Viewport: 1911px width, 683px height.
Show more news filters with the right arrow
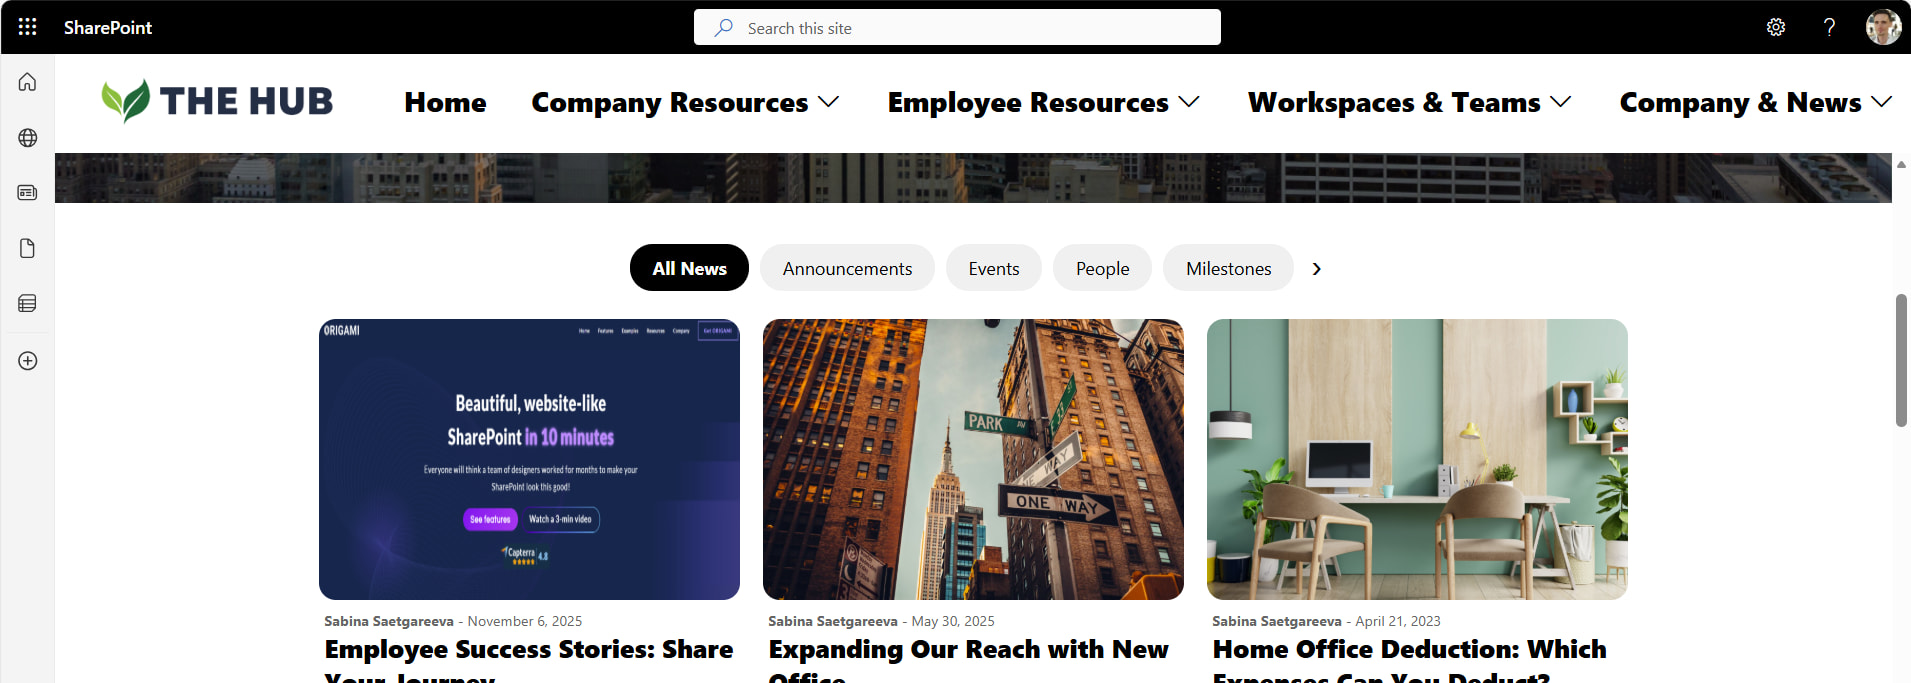point(1317,269)
